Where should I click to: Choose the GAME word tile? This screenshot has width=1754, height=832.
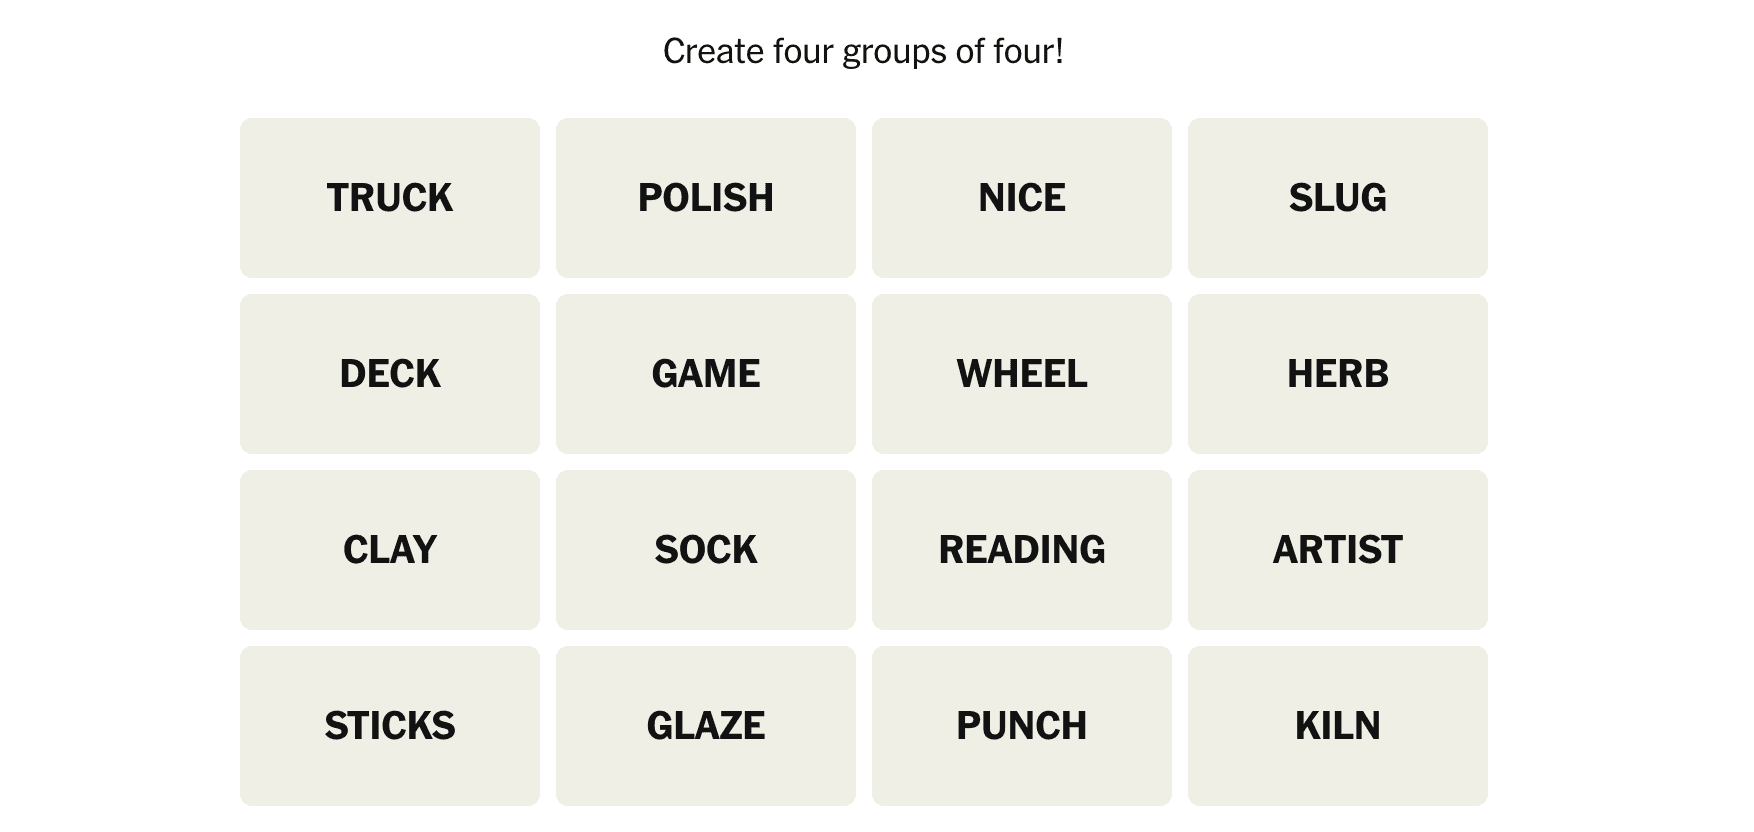click(706, 374)
